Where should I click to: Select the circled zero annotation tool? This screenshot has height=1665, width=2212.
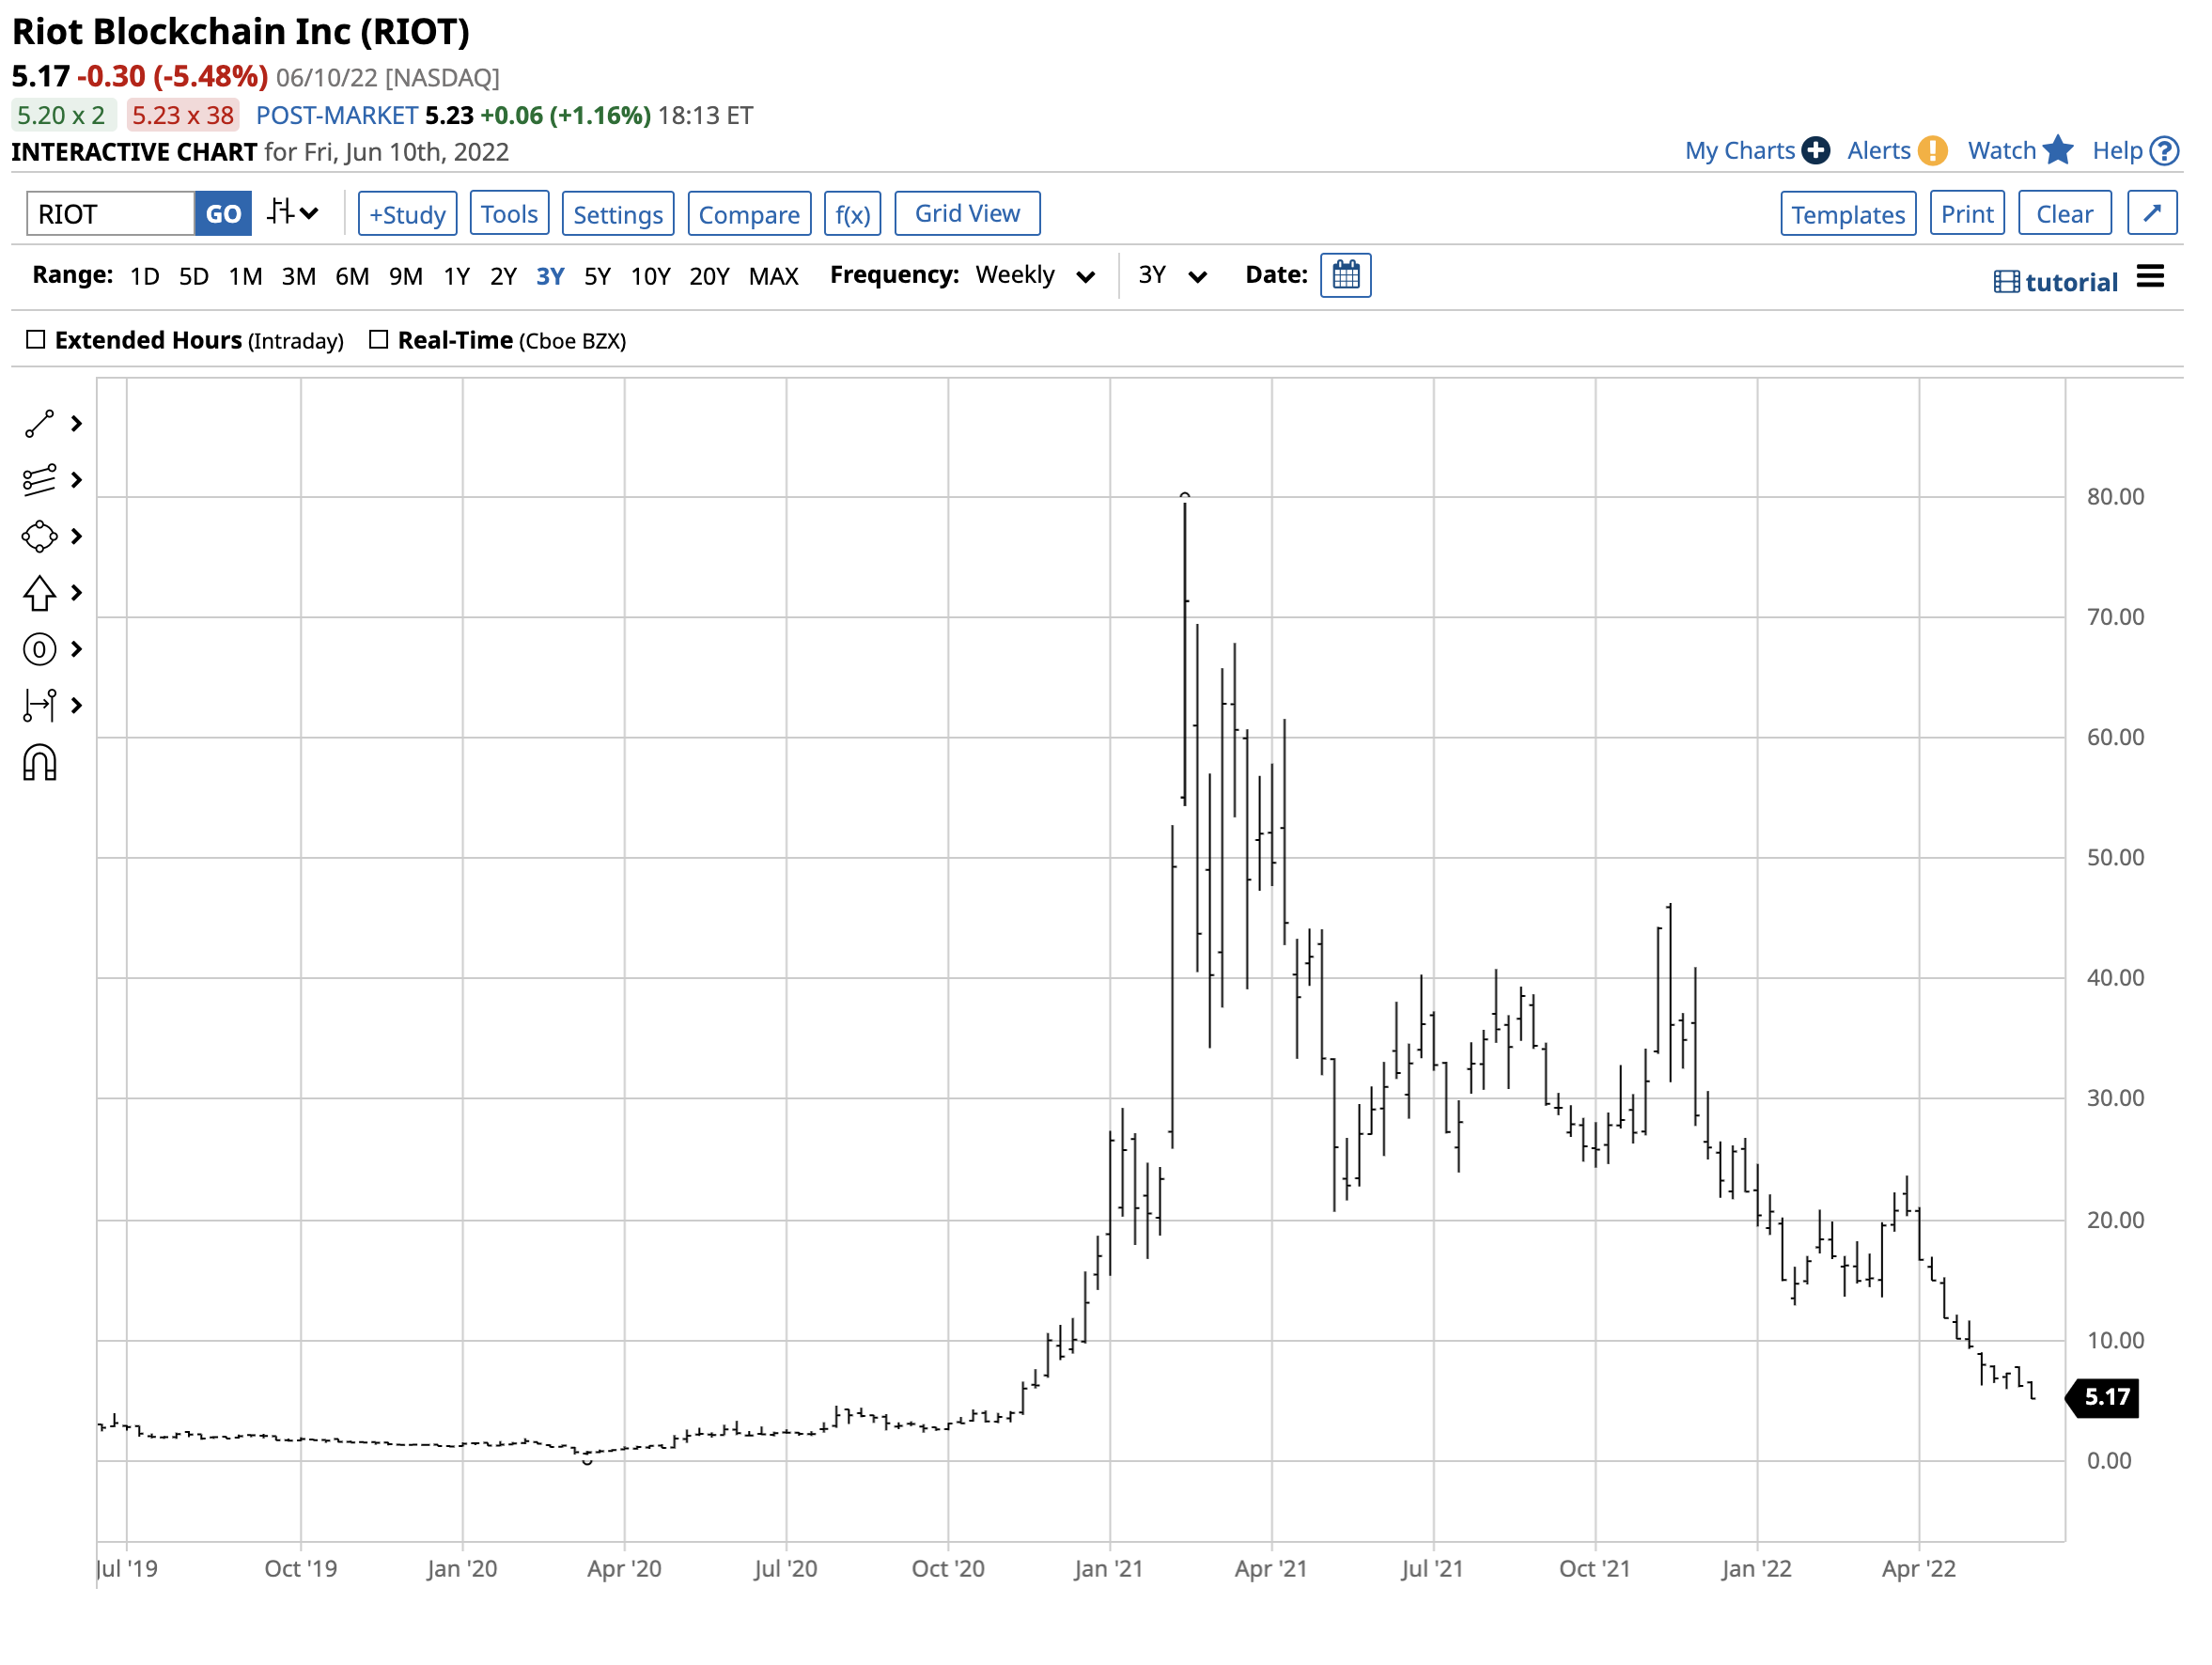click(x=39, y=650)
